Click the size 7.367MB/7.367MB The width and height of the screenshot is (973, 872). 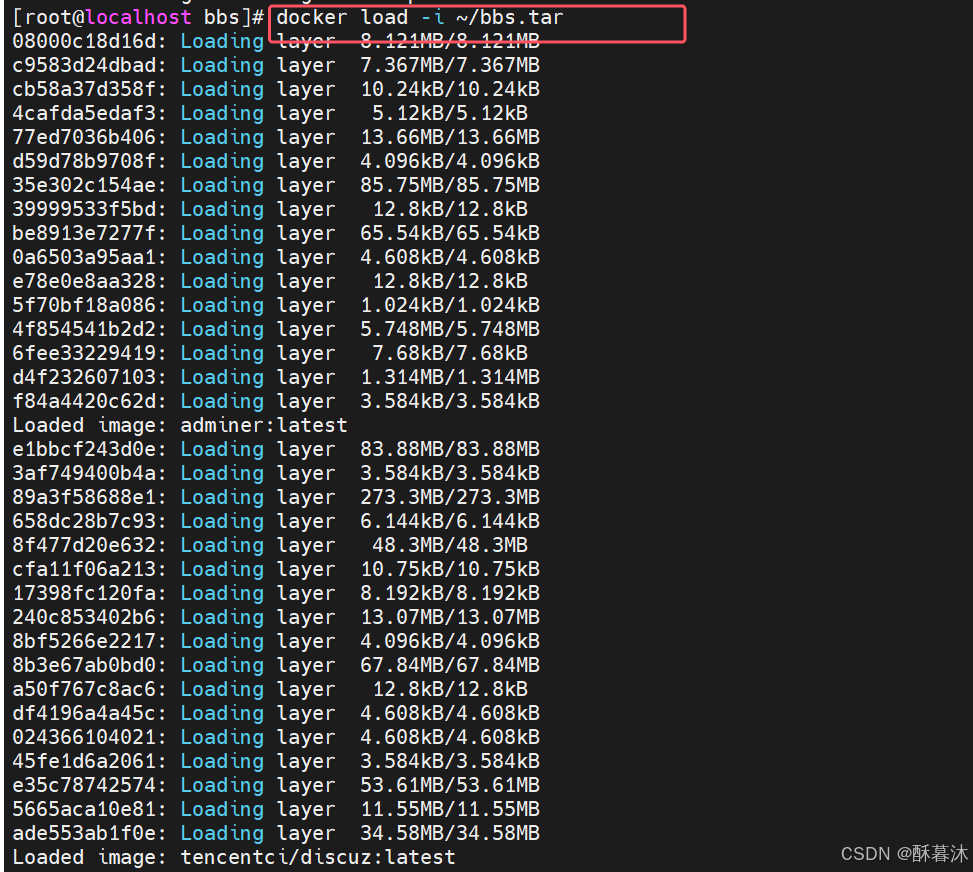click(x=450, y=65)
